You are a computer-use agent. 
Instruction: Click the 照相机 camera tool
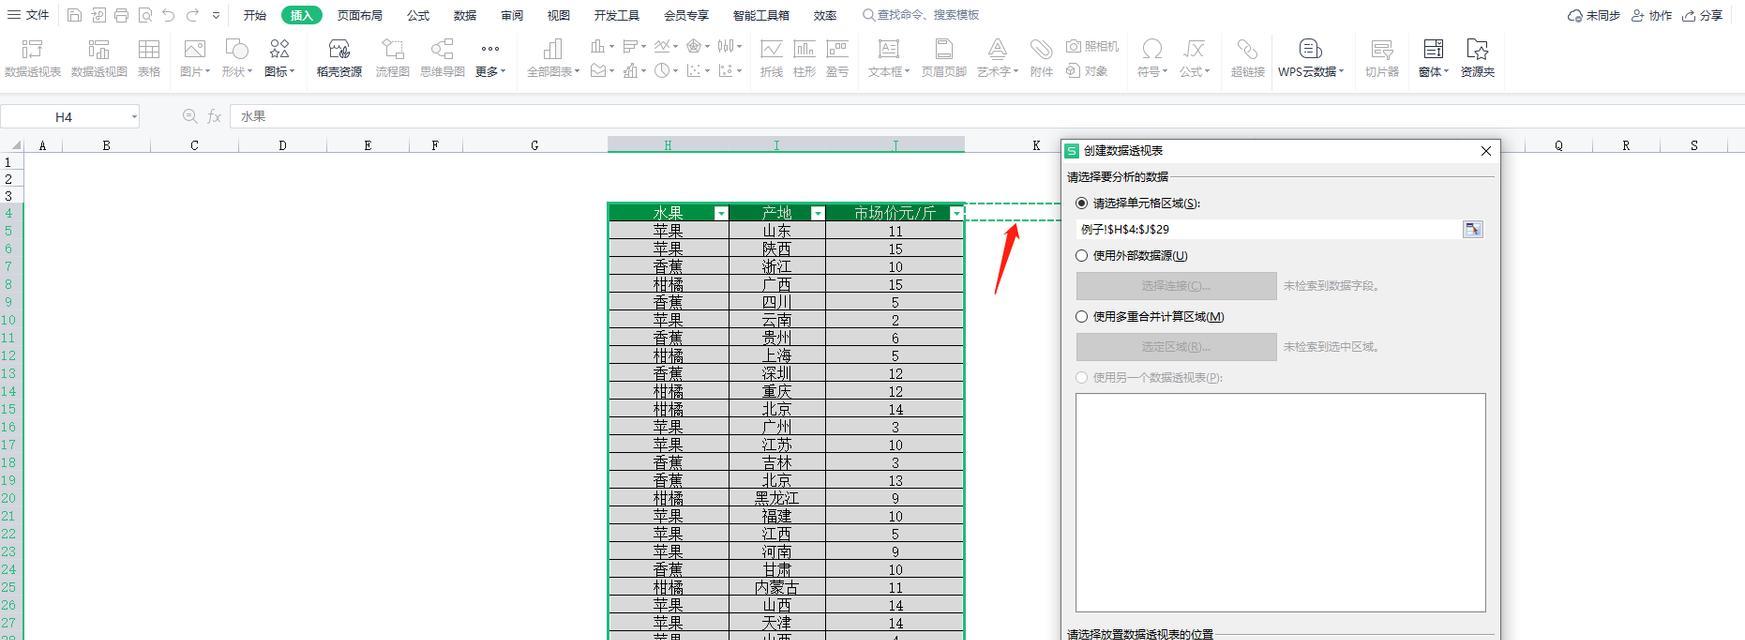(1092, 46)
